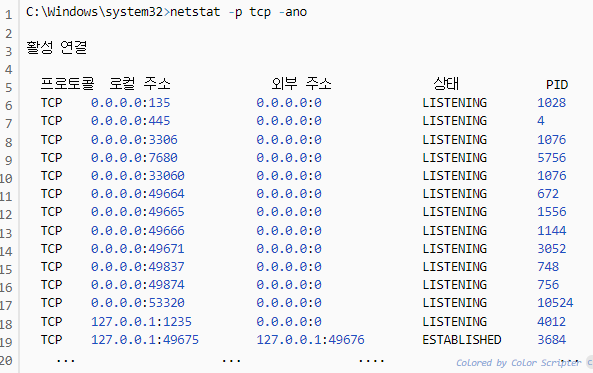Select column header "외부 주소"
The height and width of the screenshot is (373, 593).
301,83
